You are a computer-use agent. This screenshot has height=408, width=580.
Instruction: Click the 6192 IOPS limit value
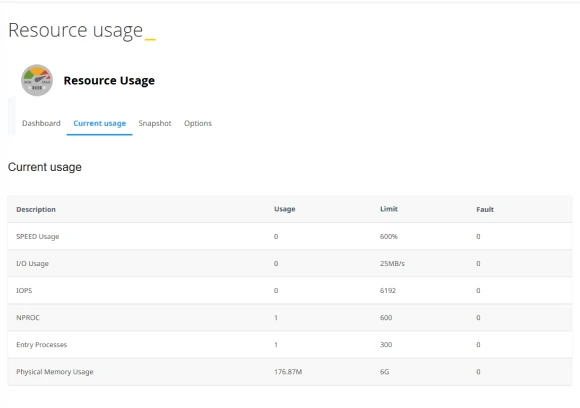coord(388,290)
